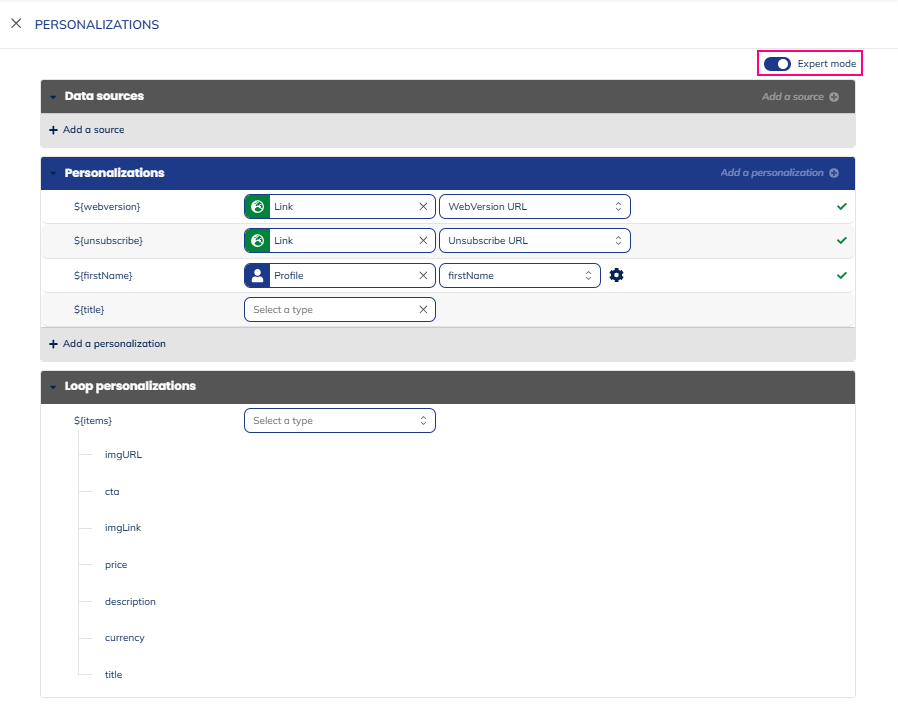Click the plus icon beside Add a personalization header
Image resolution: width=898 pixels, height=705 pixels.
(x=834, y=173)
